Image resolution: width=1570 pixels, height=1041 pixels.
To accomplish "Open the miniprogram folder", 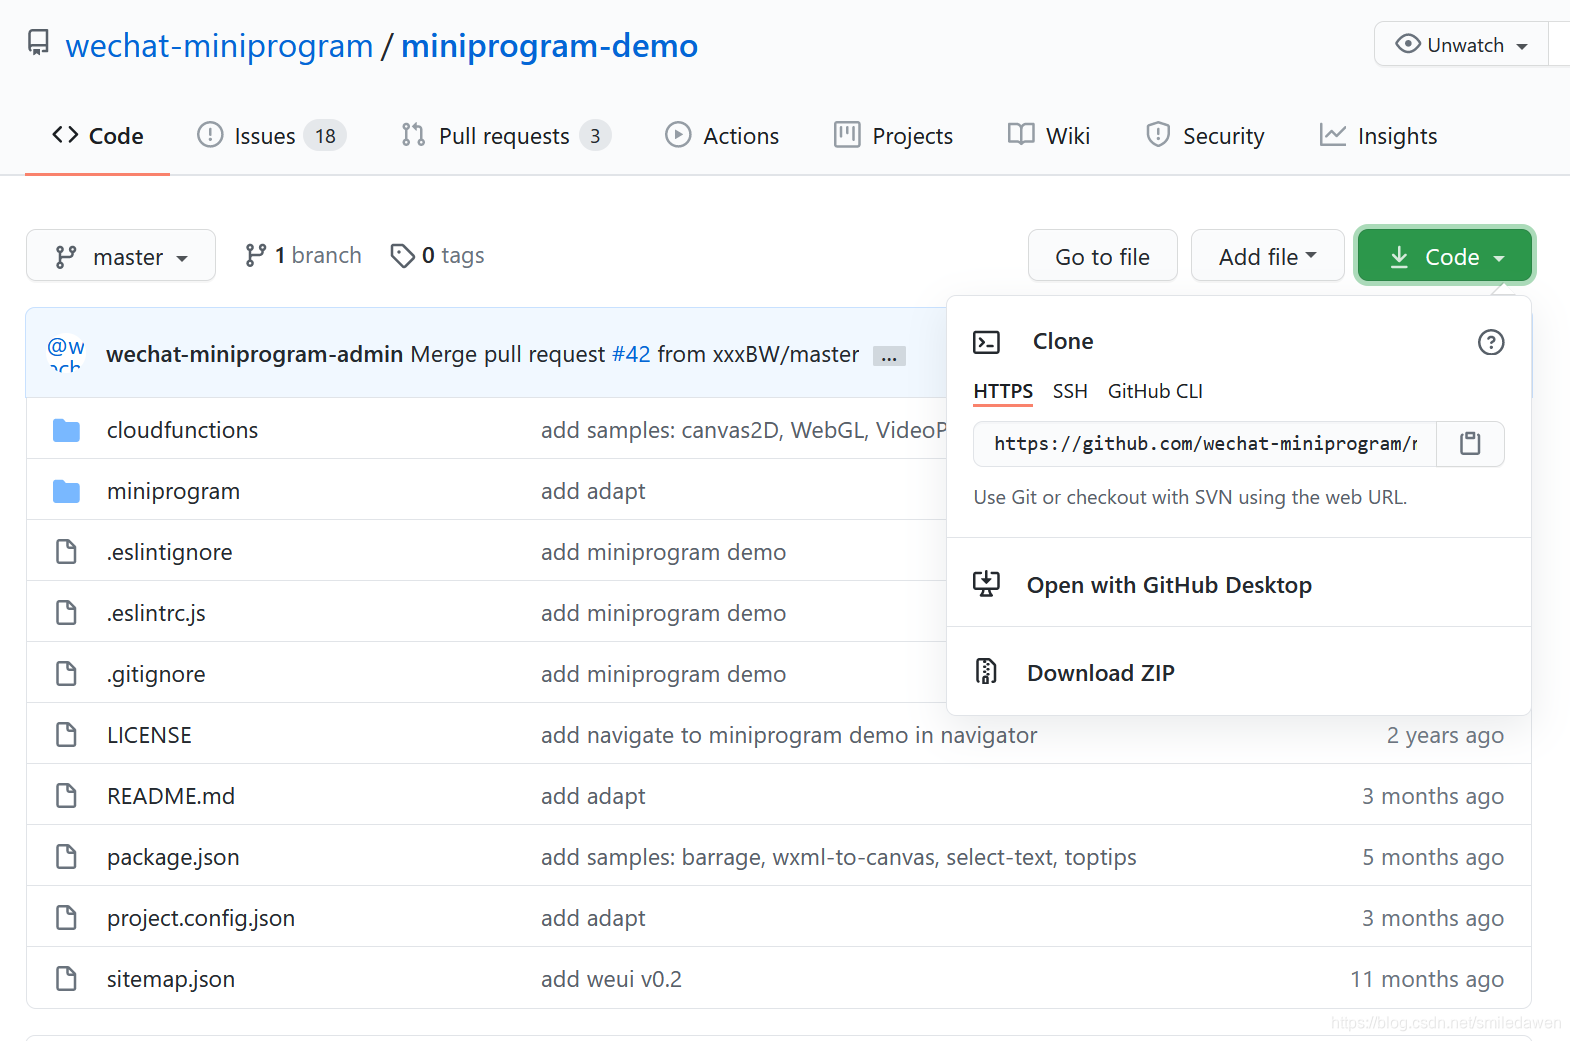I will tap(173, 491).
